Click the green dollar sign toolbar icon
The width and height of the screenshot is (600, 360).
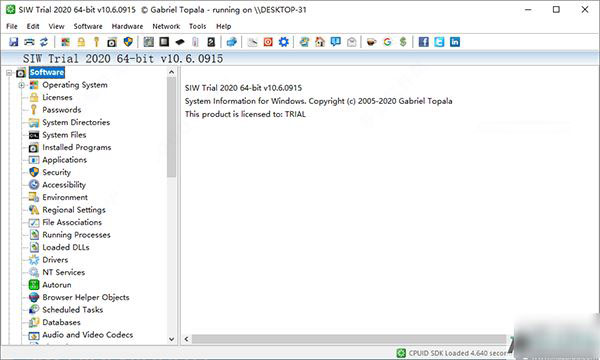click(x=403, y=42)
